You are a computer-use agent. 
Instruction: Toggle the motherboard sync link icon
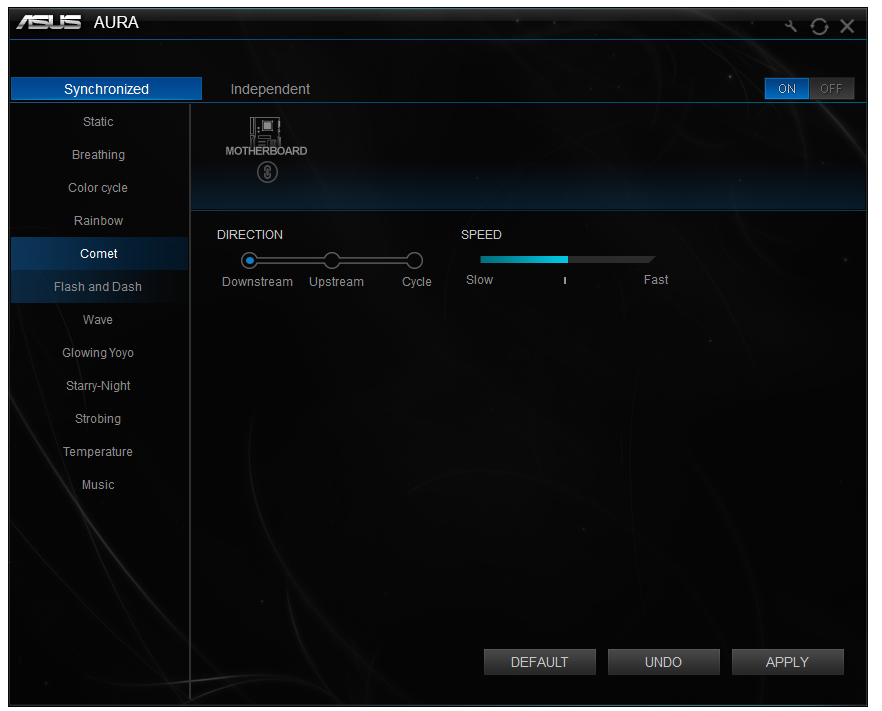coord(267,172)
